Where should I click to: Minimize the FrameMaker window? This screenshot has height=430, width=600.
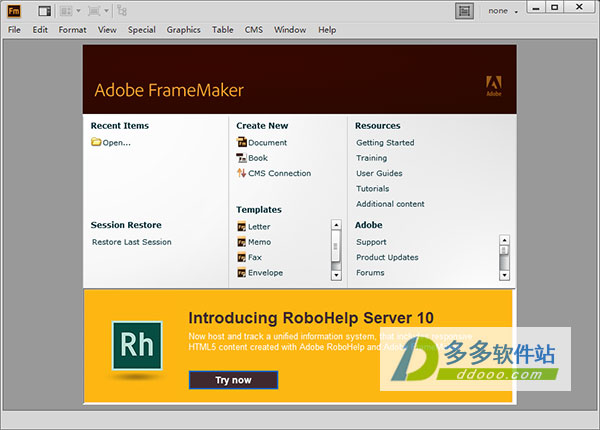point(536,7)
